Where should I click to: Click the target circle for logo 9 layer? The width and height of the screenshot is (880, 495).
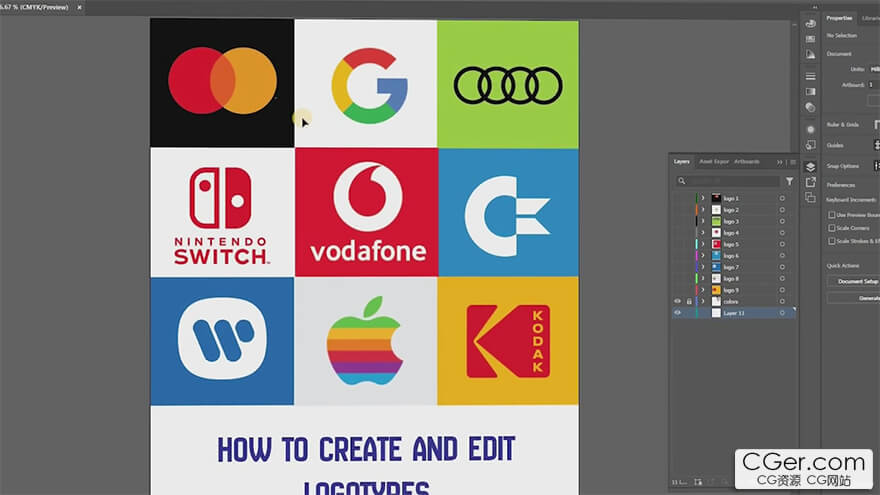pos(782,290)
